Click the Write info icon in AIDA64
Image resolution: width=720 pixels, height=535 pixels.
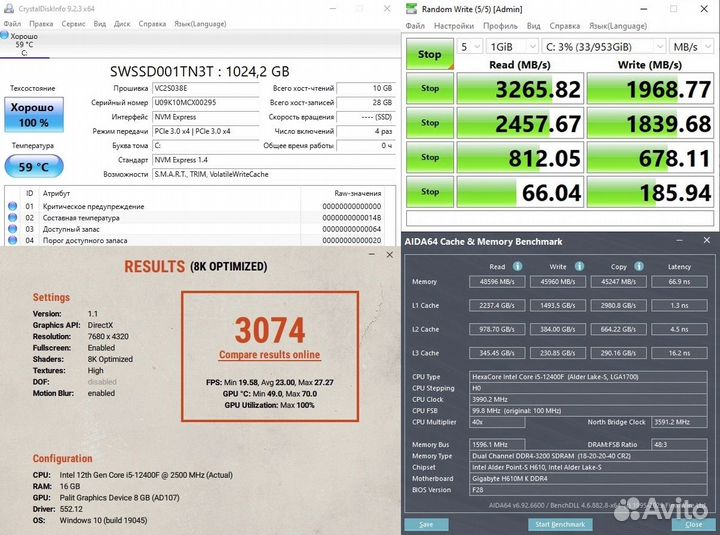(579, 266)
